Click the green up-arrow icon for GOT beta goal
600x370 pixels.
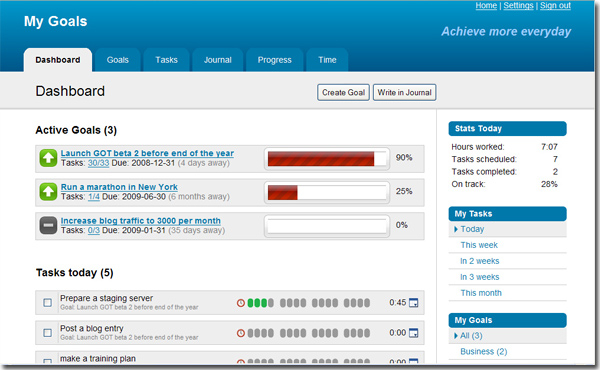pyautogui.click(x=48, y=158)
